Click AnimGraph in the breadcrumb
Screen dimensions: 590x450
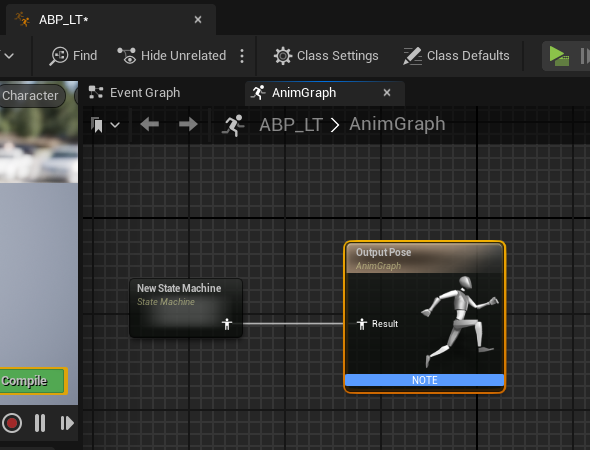click(x=397, y=124)
